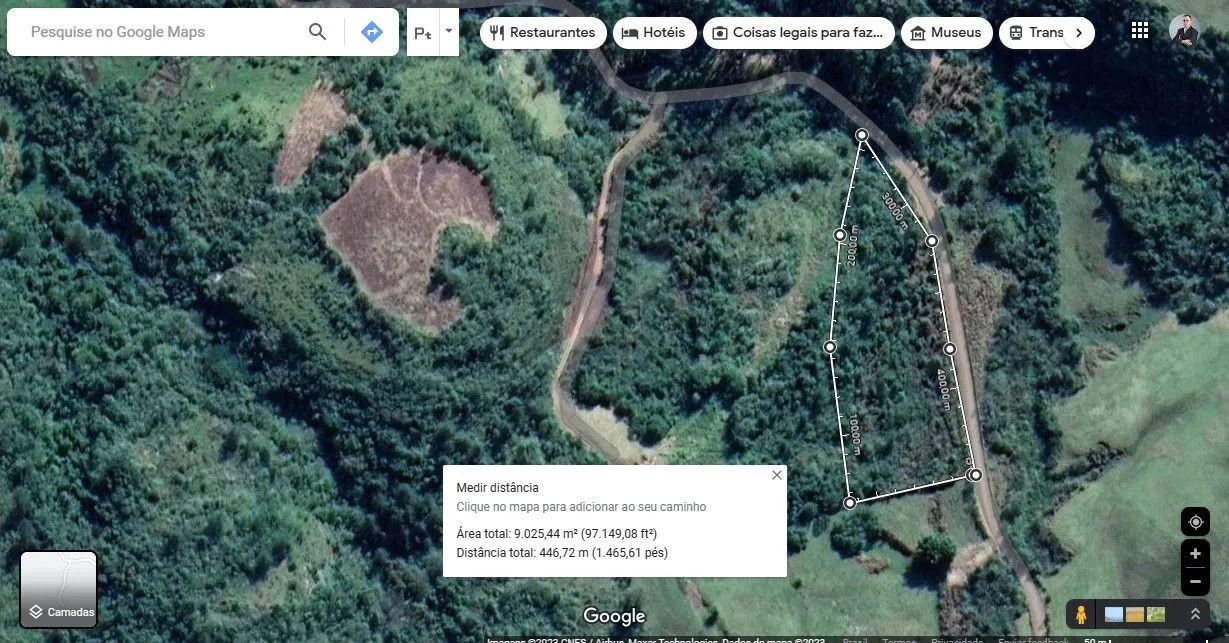
Task: Click the 100,00 m measurement label
Action: tap(854, 434)
